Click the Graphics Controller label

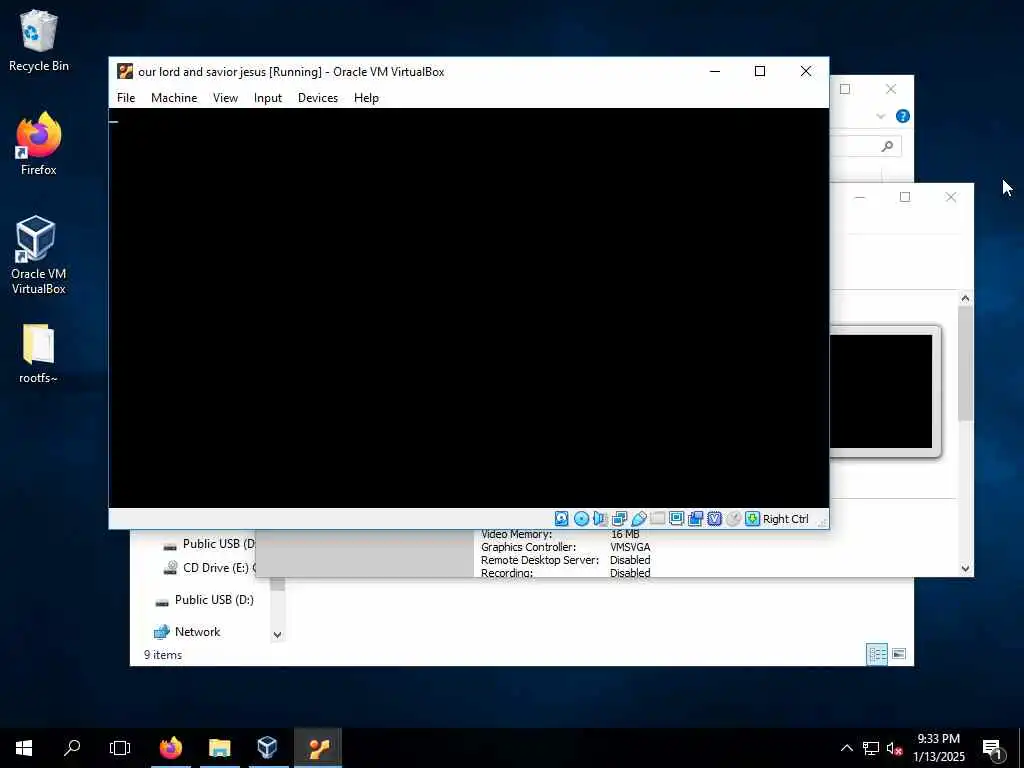528,547
